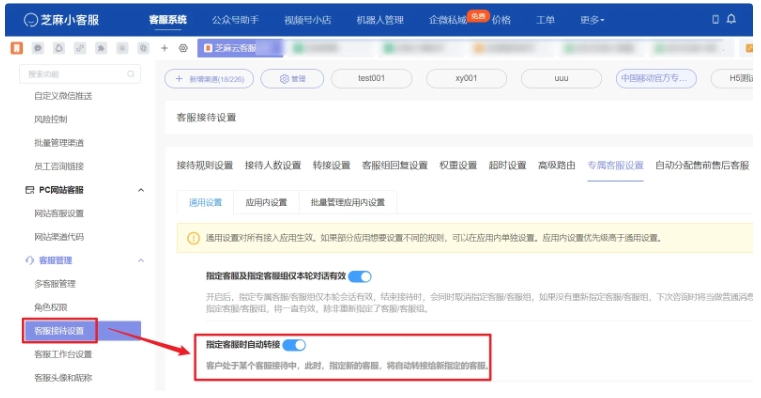Click the link chain icon in toolbar
The width and height of the screenshot is (761, 398).
pos(80,48)
